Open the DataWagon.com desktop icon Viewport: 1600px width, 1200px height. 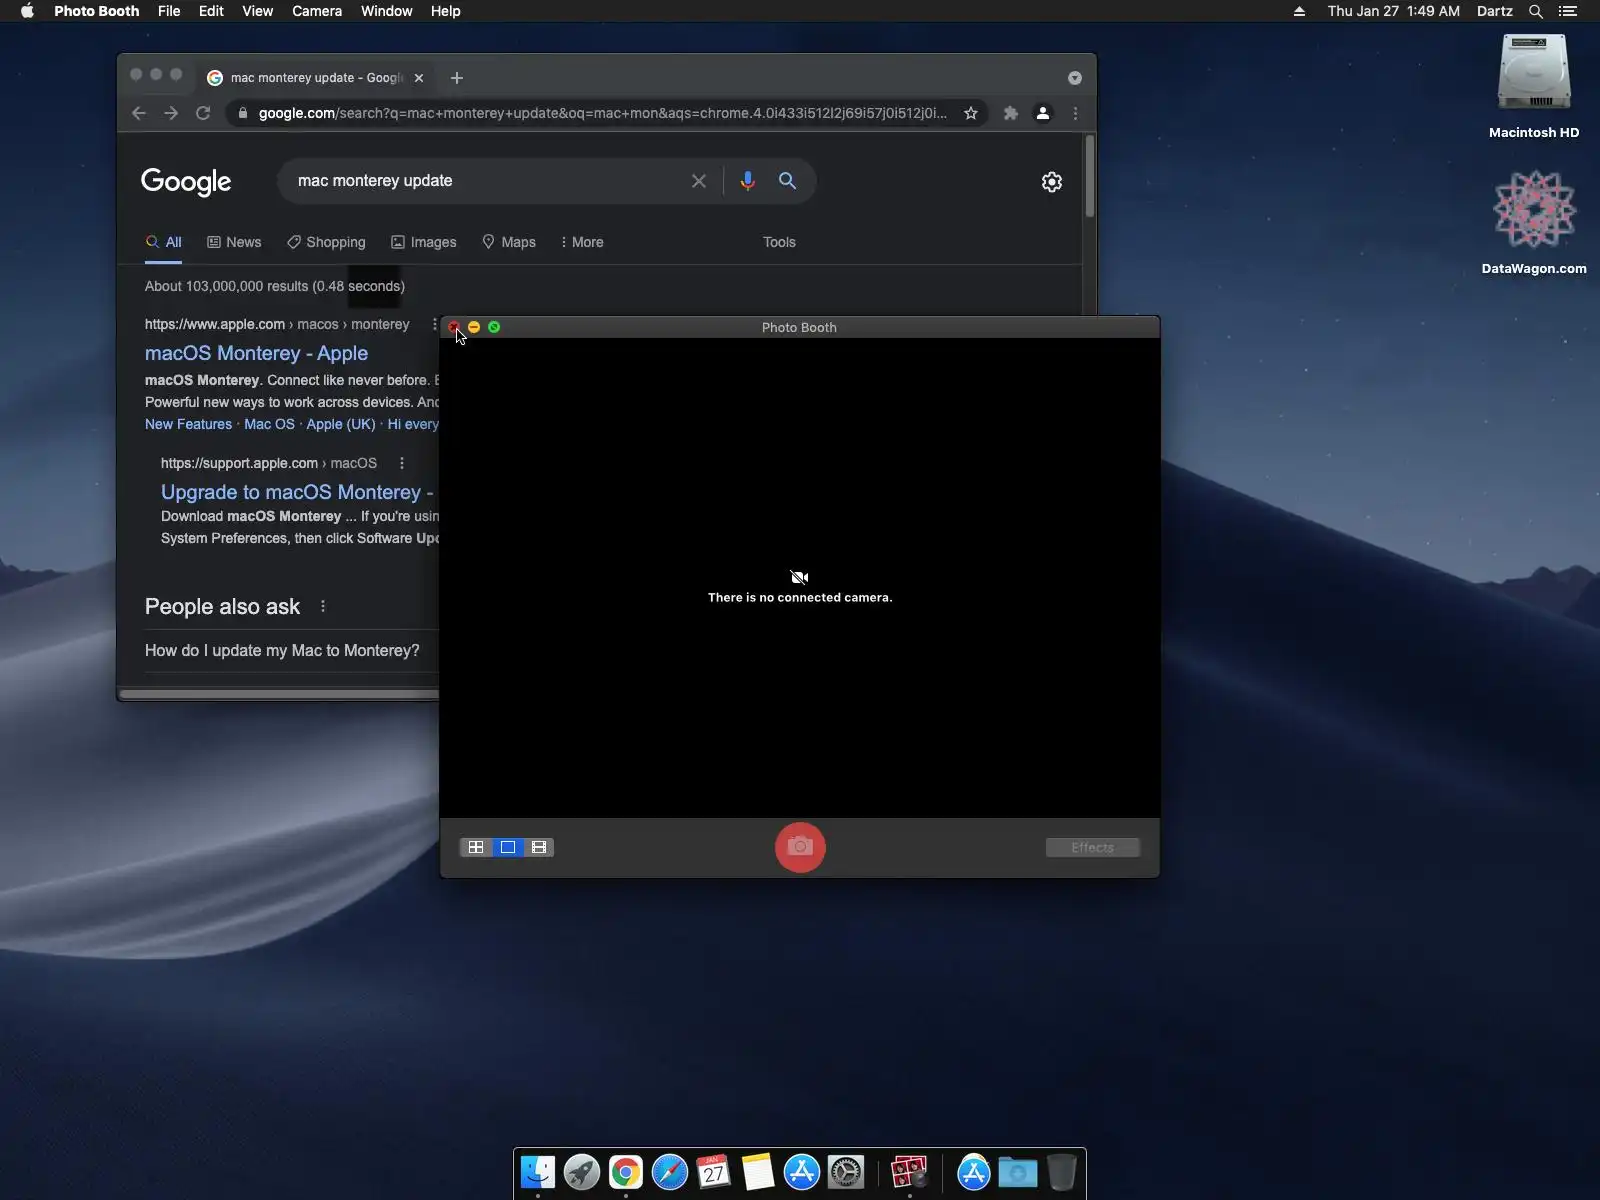(1534, 222)
